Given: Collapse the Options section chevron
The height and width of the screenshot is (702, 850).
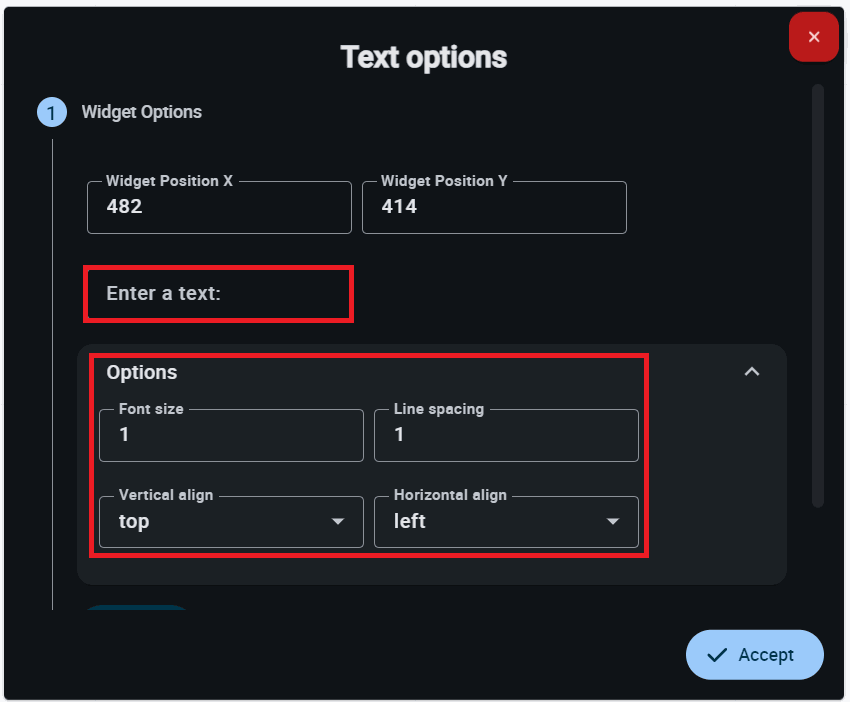Looking at the screenshot, I should coord(752,372).
